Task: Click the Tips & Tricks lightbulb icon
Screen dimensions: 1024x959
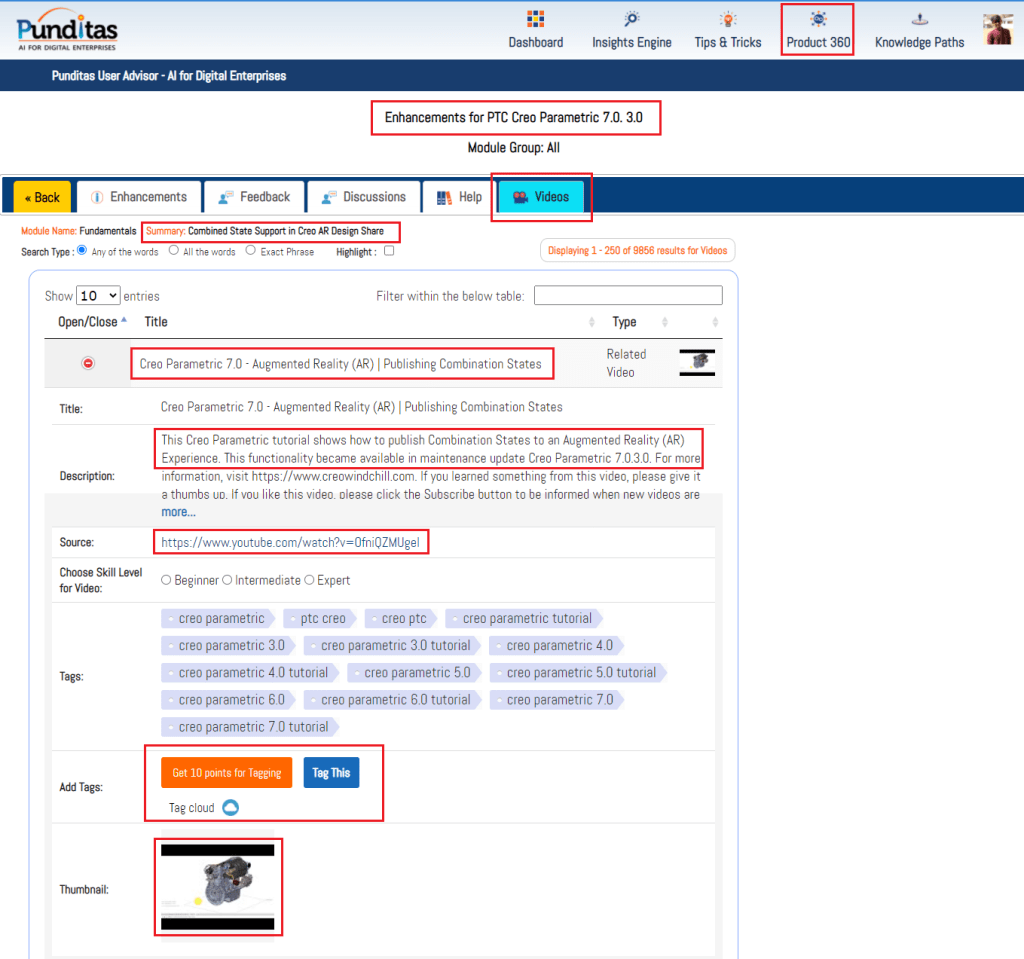Action: (x=728, y=20)
